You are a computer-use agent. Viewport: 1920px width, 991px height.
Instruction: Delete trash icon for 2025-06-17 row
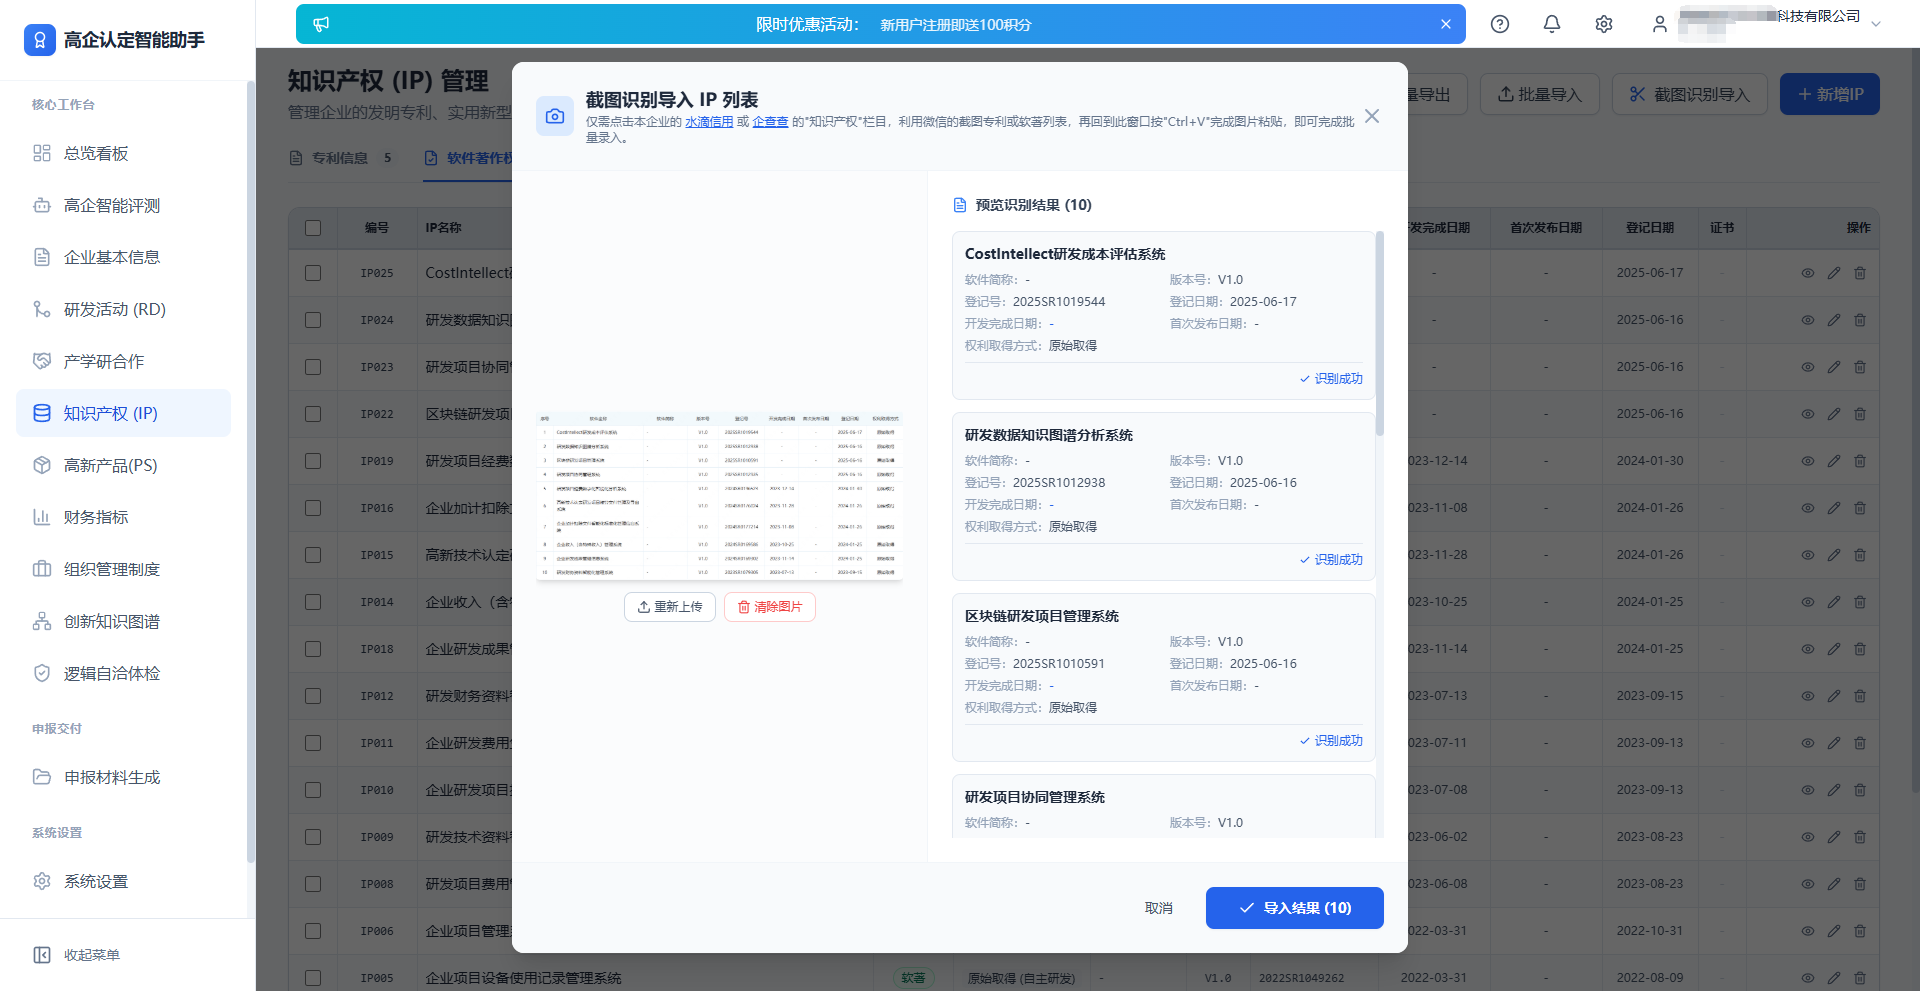pyautogui.click(x=1860, y=273)
